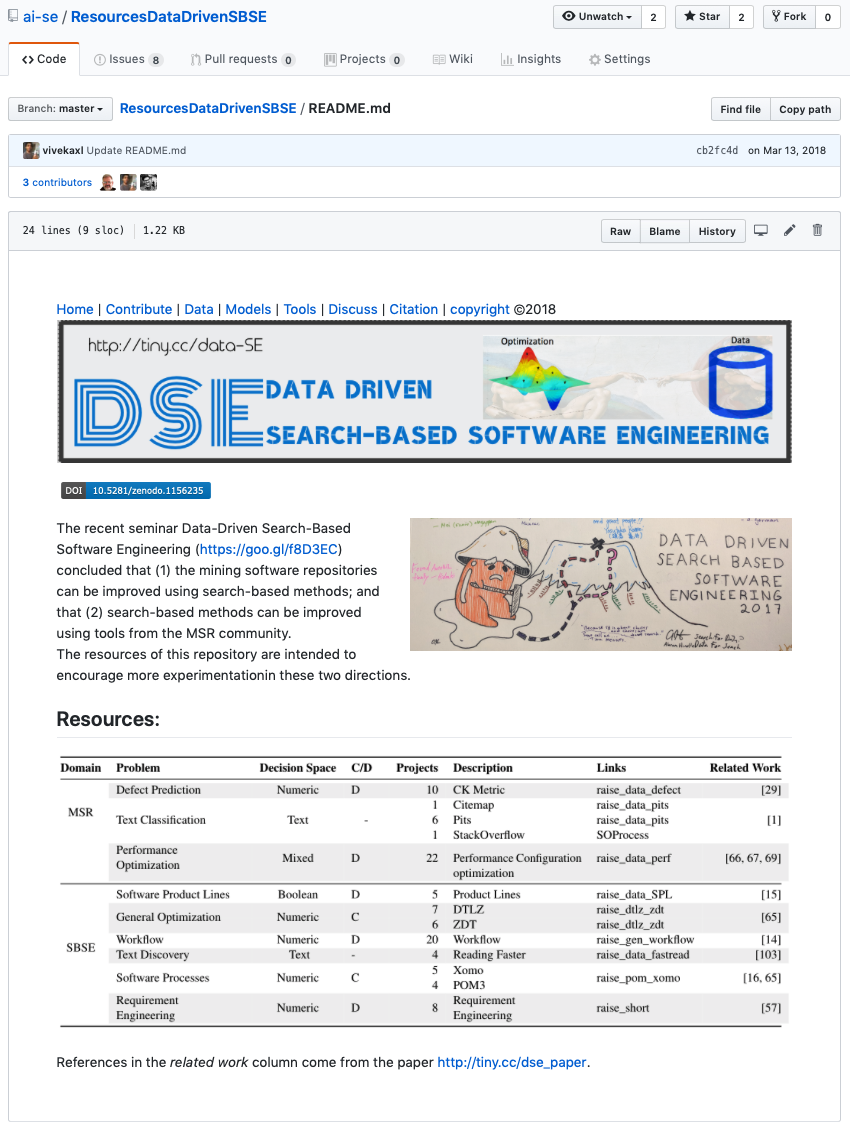Open ResourcesDataDrivenSBSE repo title link
The image size is (850, 1132).
pos(168,17)
